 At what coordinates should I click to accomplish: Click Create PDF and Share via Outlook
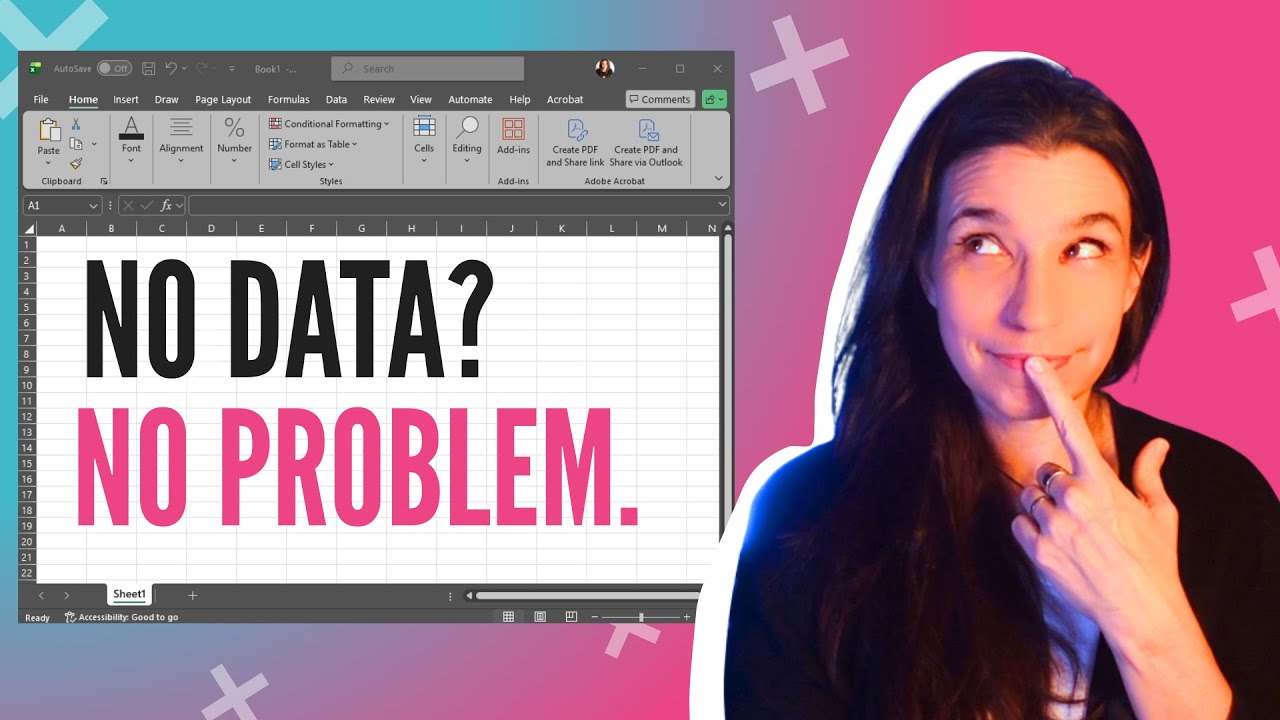click(x=646, y=142)
